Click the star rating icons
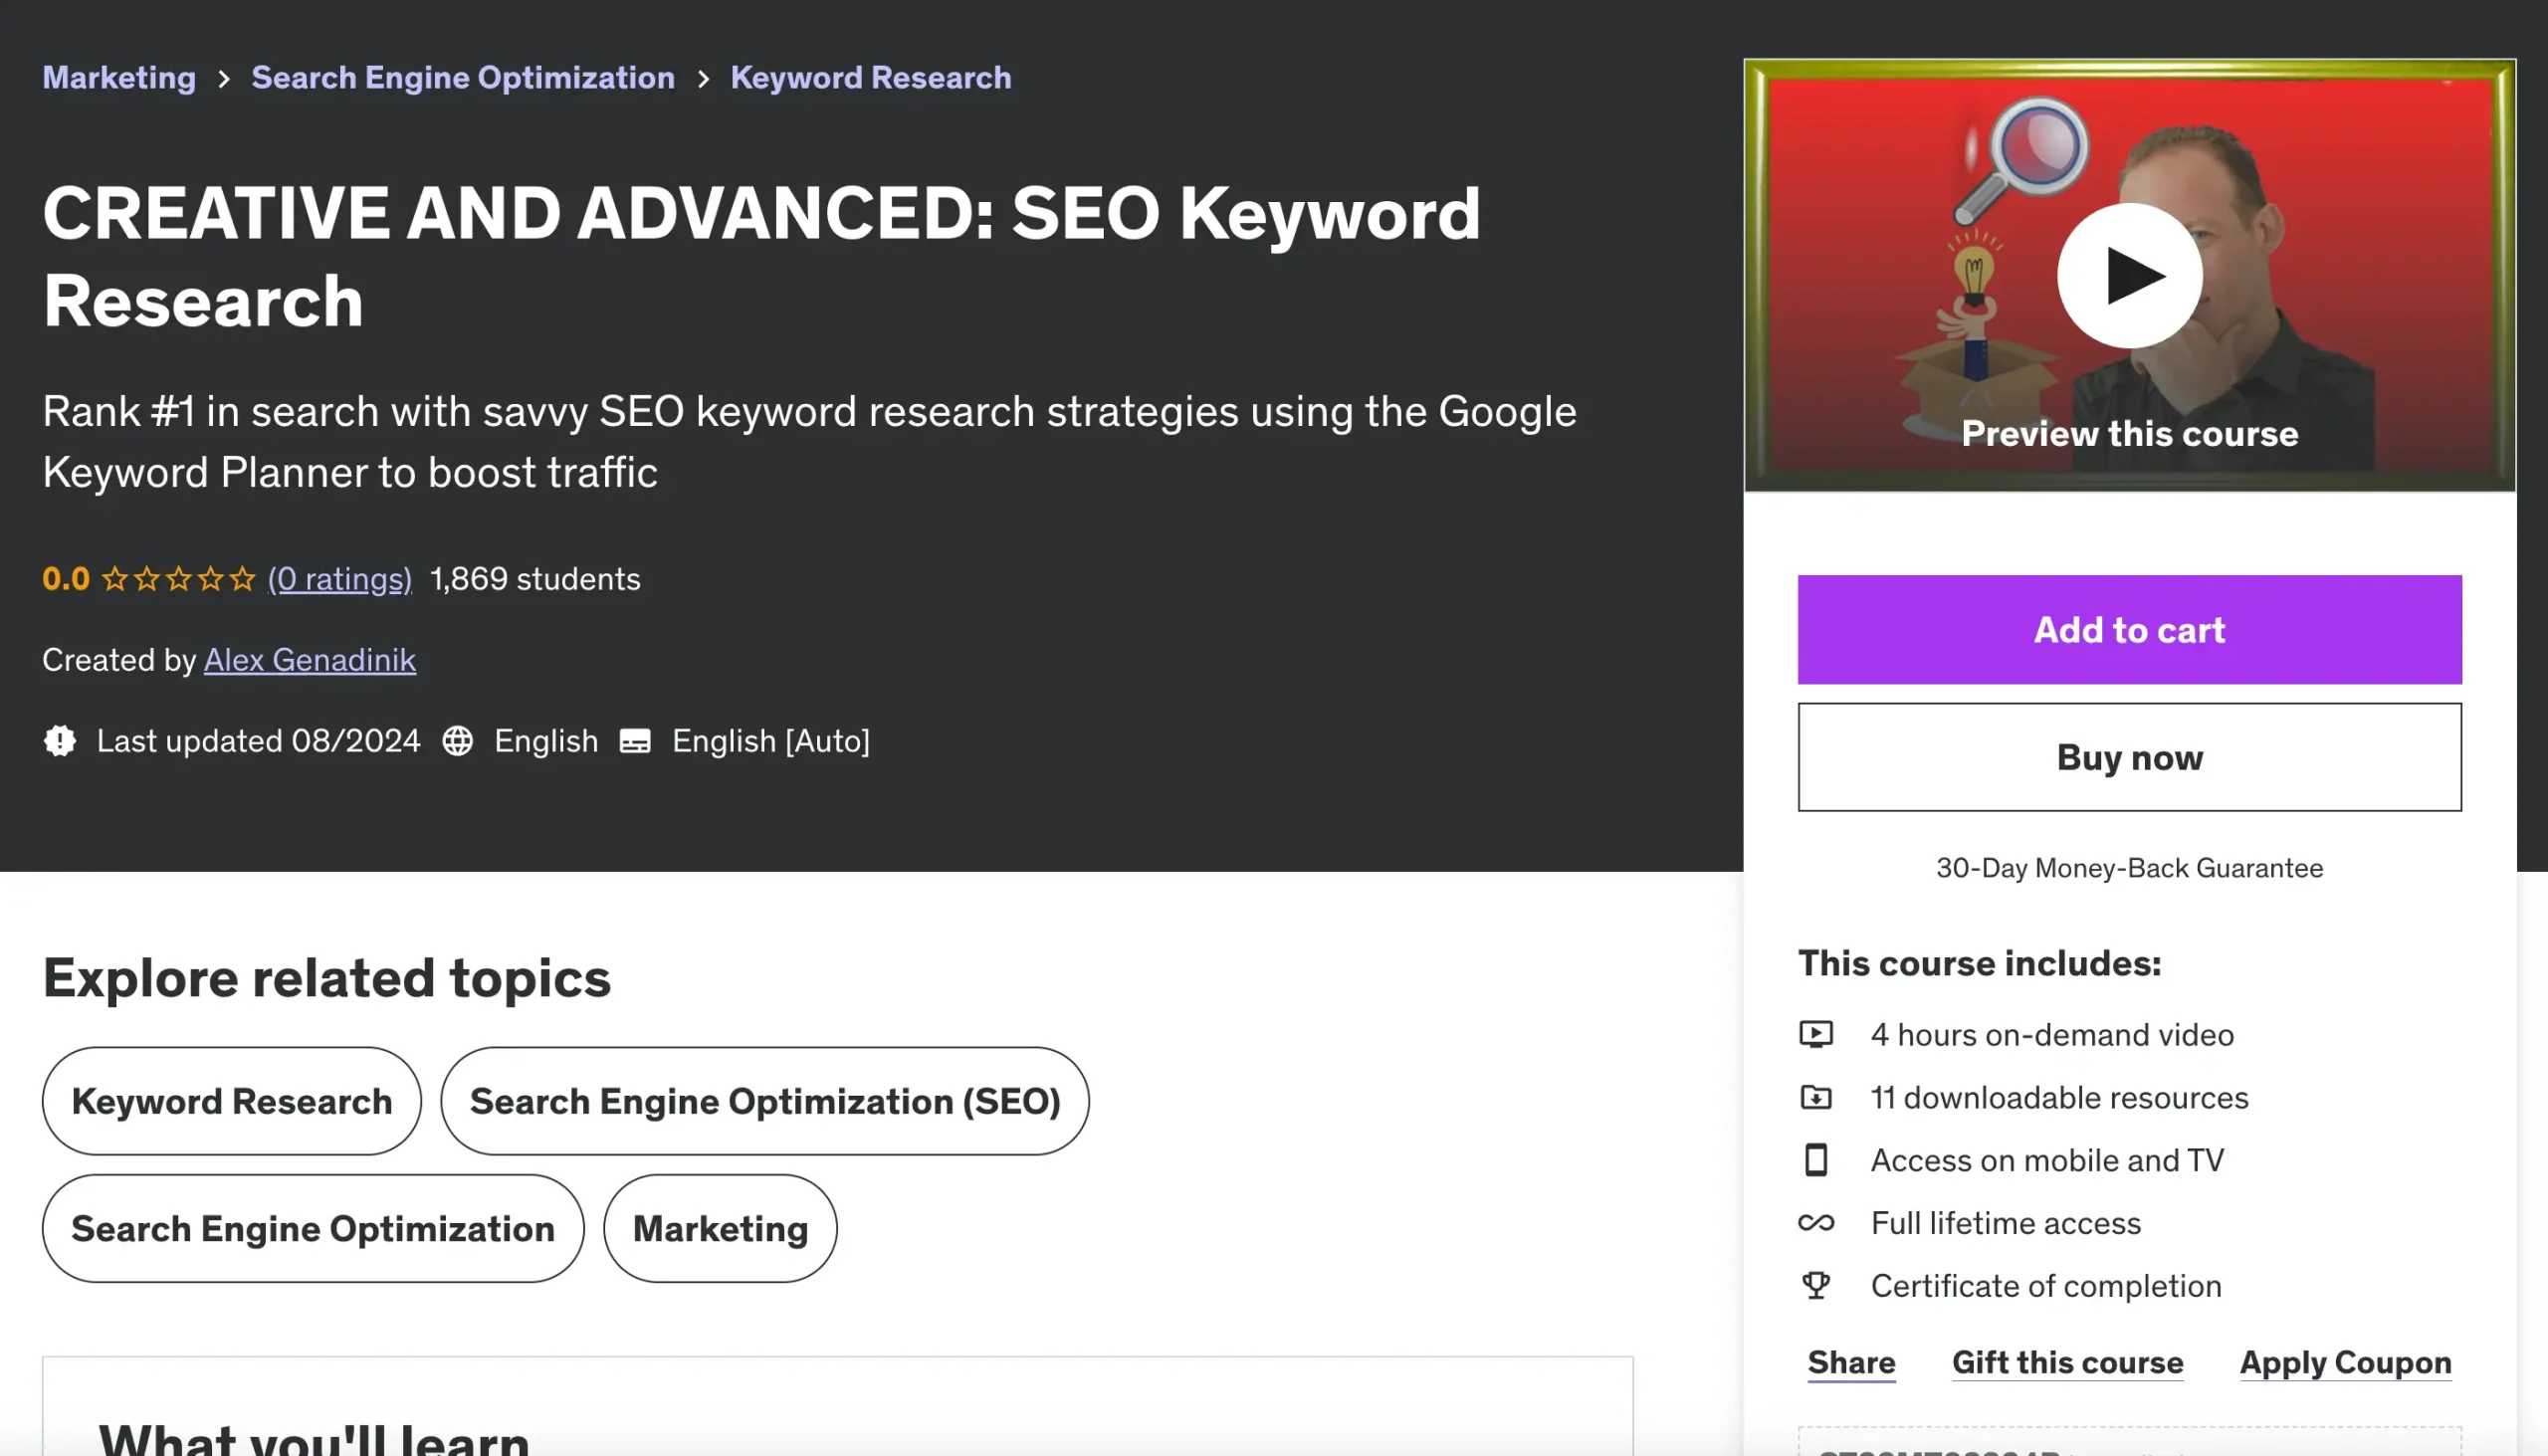This screenshot has height=1456, width=2548. [178, 579]
